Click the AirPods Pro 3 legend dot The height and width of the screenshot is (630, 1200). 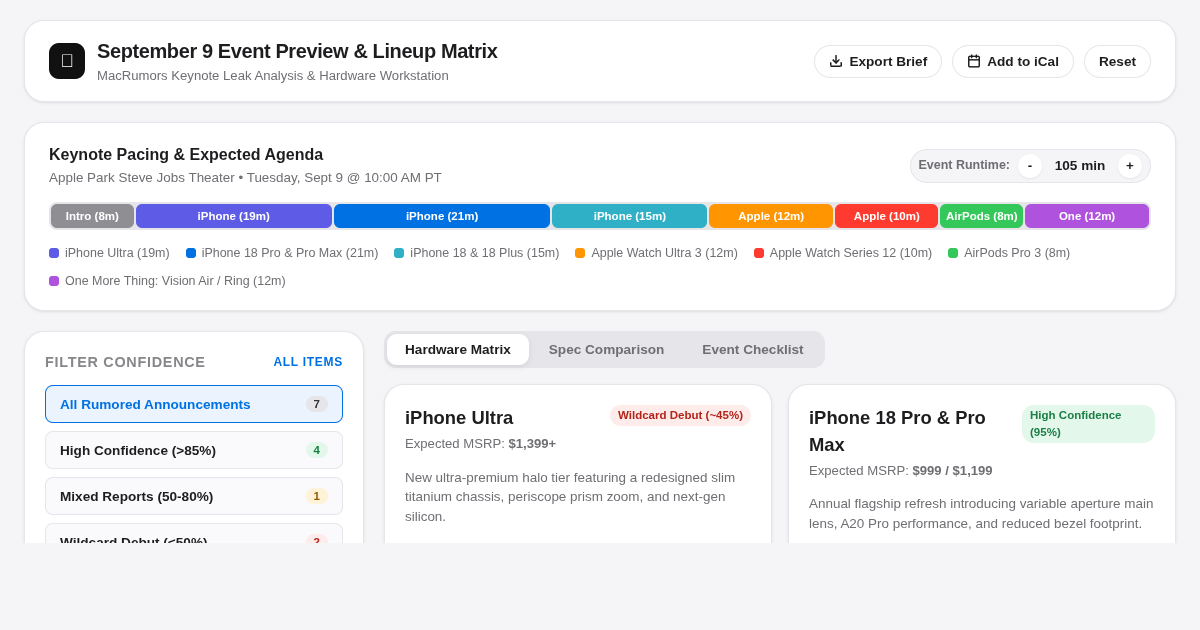click(x=953, y=253)
